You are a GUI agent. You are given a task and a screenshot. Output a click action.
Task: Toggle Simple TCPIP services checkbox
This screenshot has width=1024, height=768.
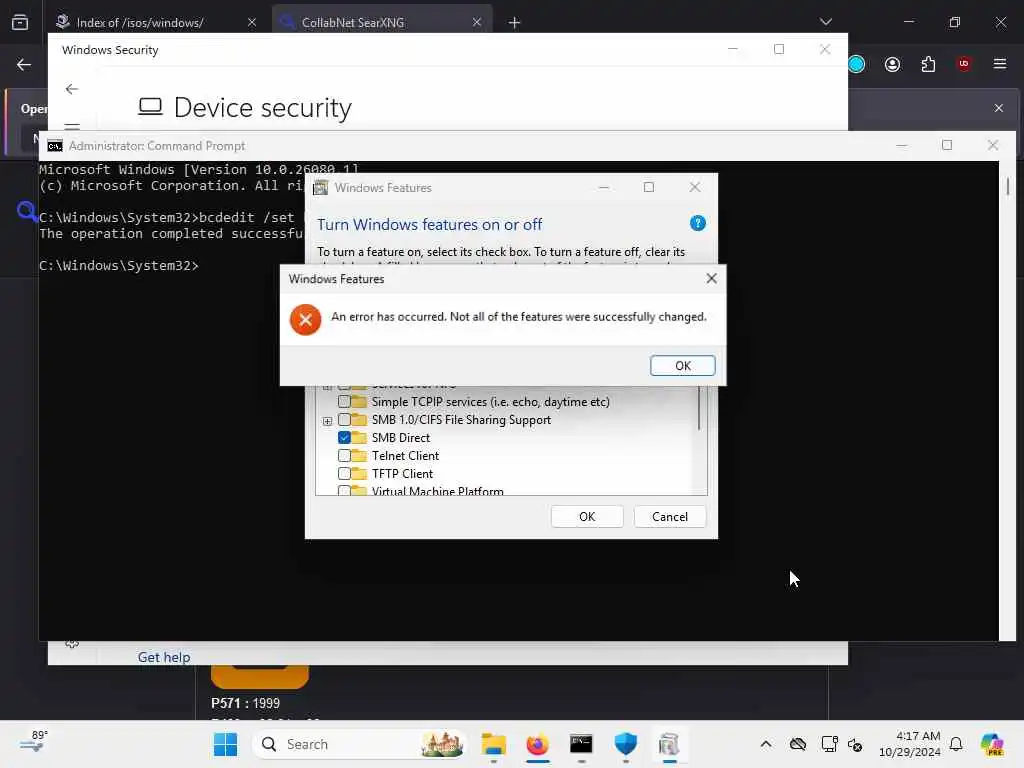point(344,402)
